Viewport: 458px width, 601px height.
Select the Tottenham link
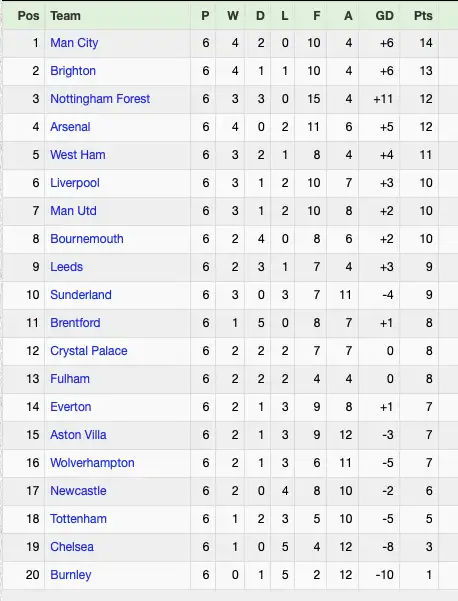[78, 518]
